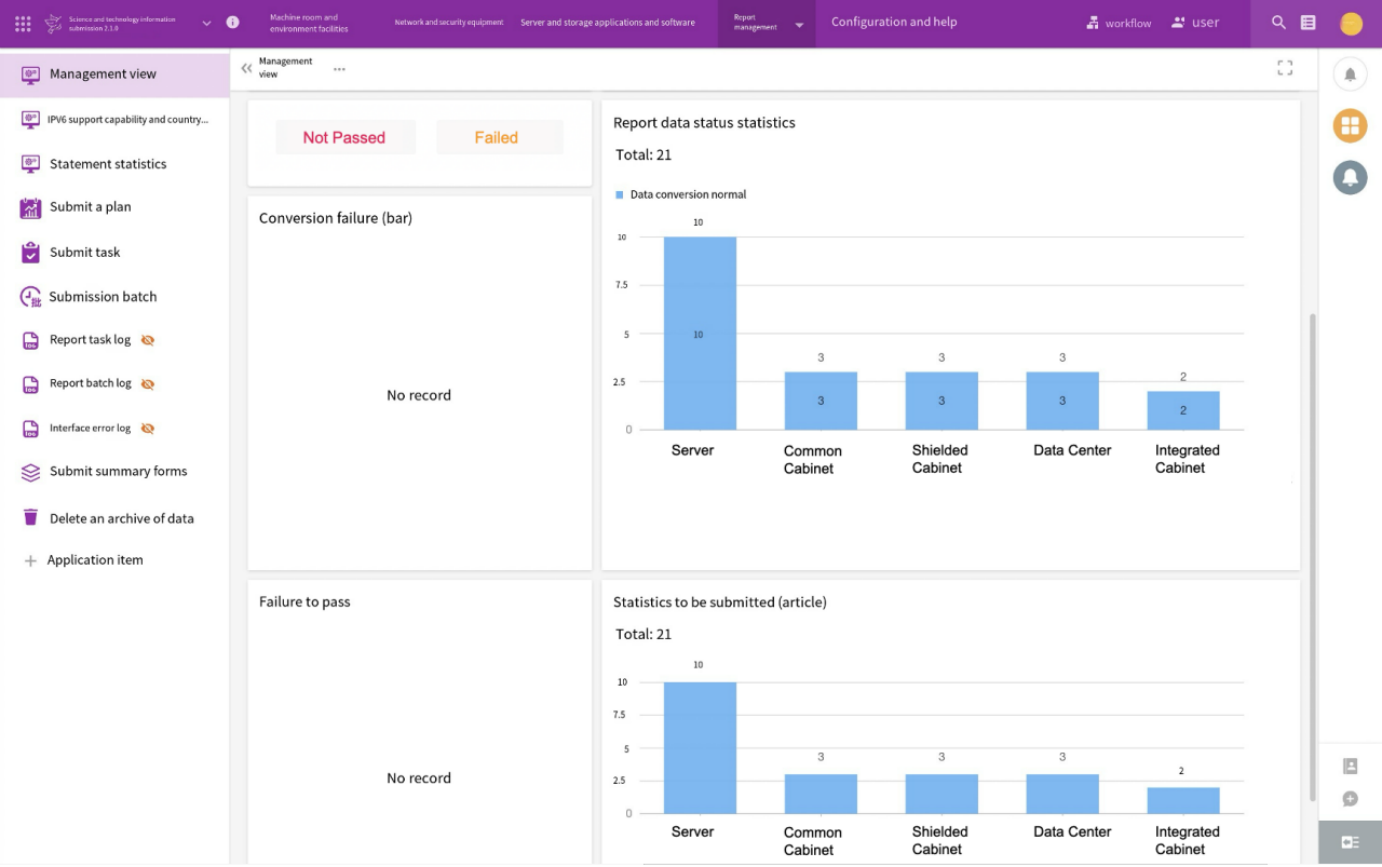Click the gray bell circle icon in right panel
Image resolution: width=1382 pixels, height=867 pixels.
1350,177
